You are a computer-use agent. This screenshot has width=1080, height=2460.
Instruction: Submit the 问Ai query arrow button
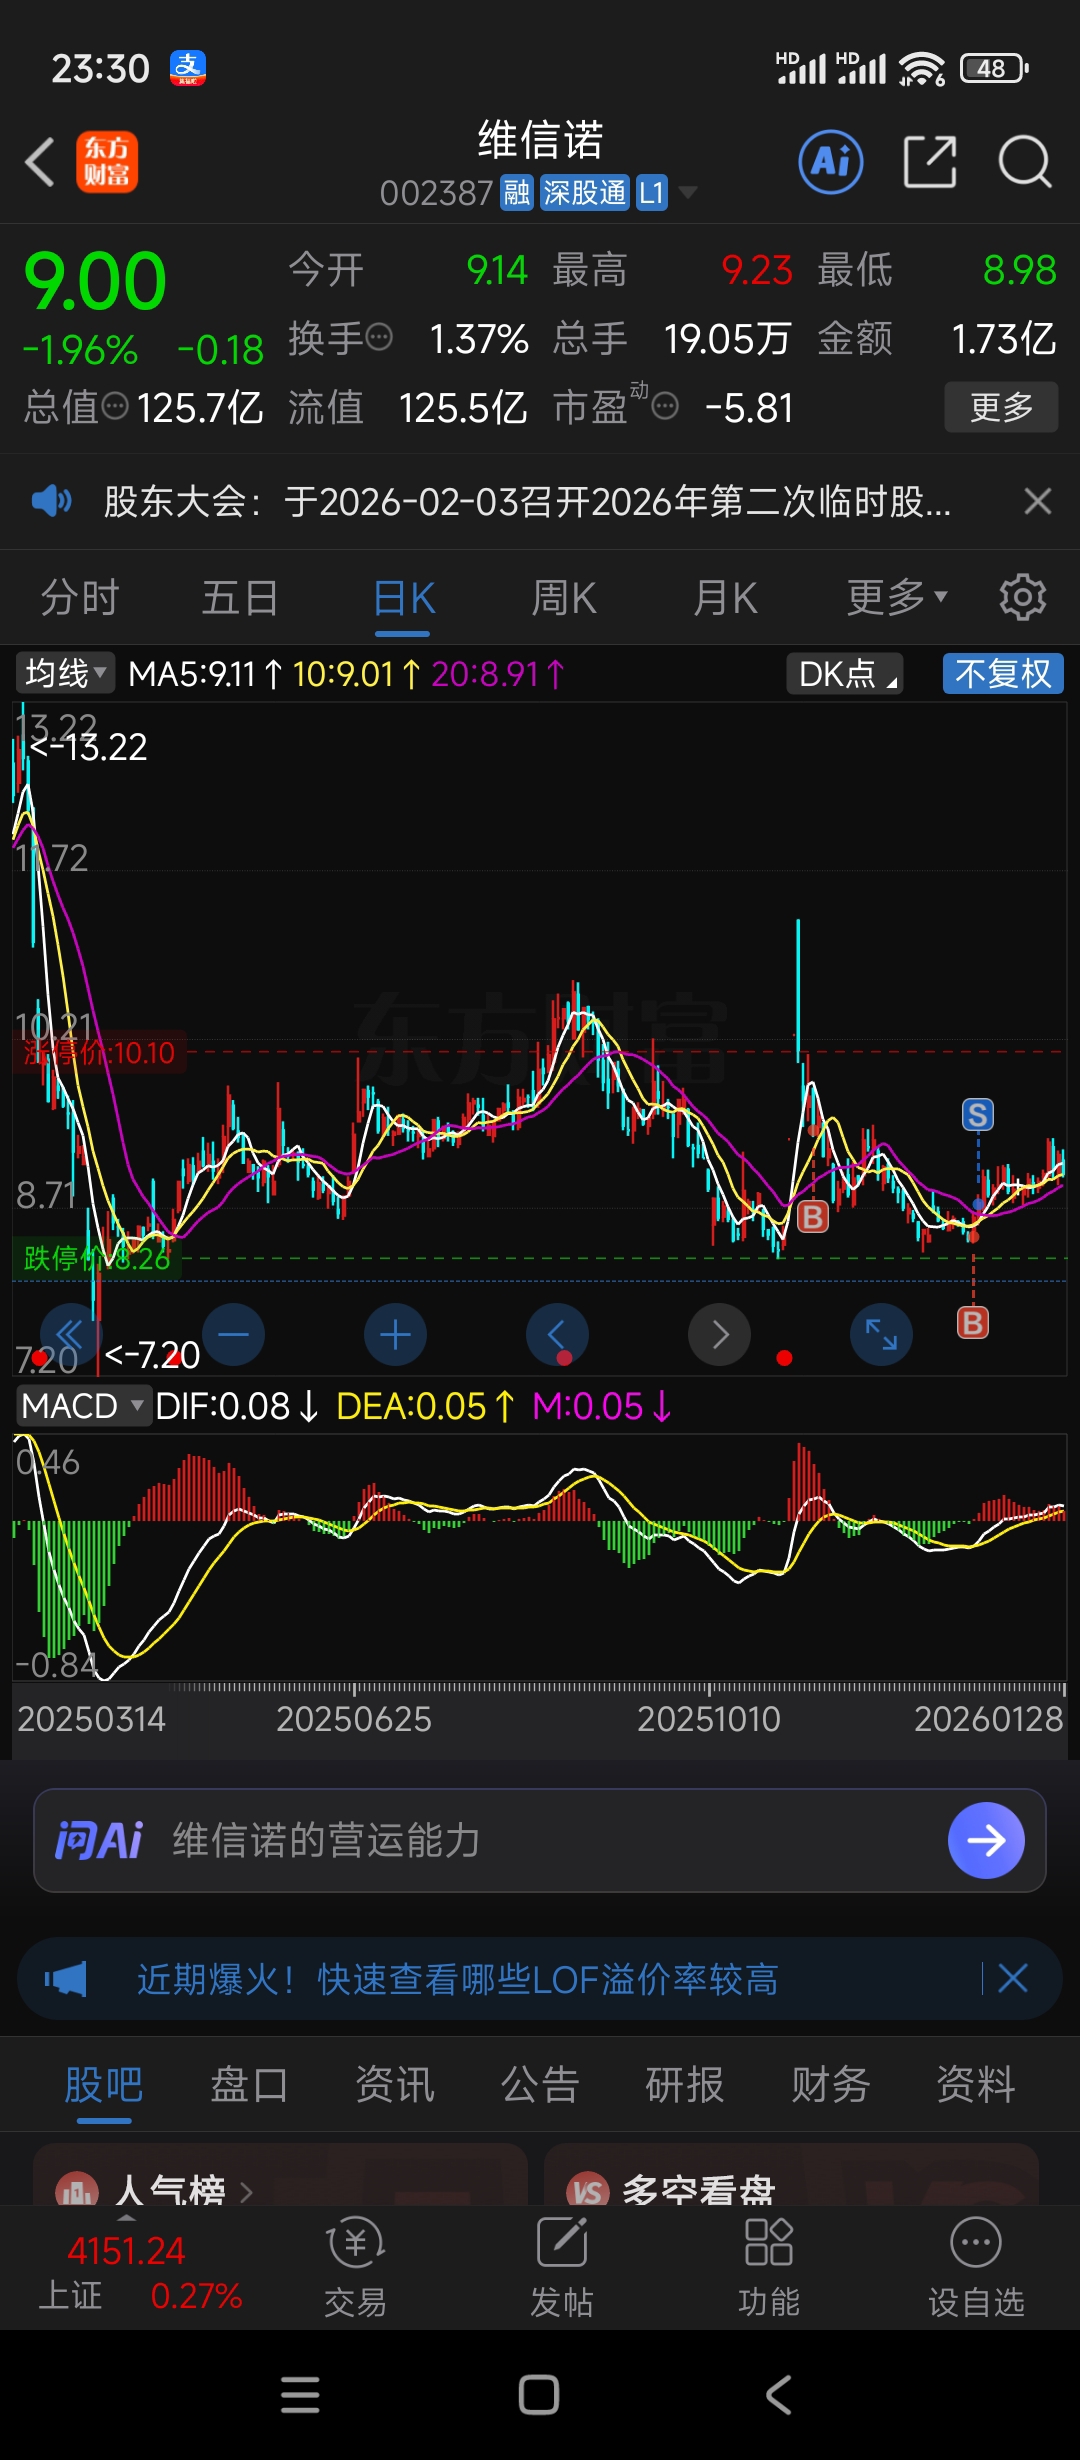[x=986, y=1840]
